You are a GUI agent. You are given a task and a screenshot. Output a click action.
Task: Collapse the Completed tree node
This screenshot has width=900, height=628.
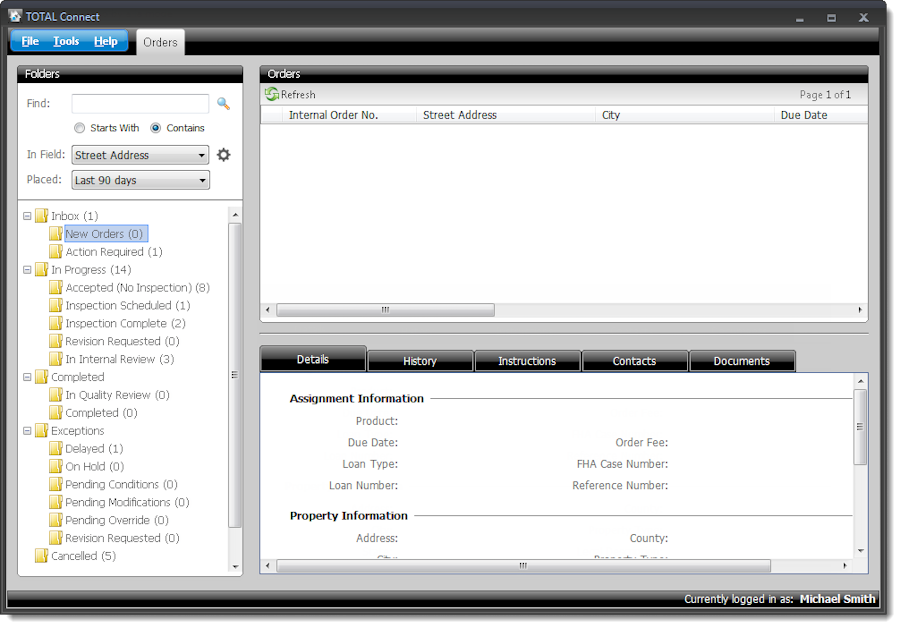(27, 377)
